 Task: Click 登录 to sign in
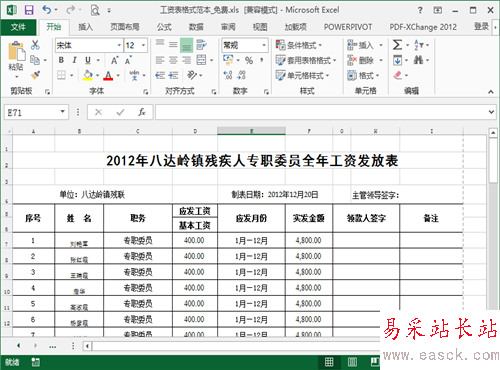pos(481,26)
